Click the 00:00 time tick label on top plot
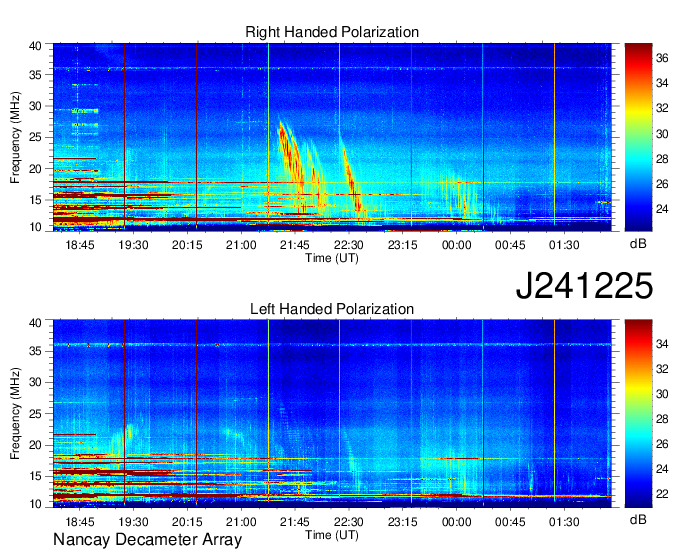680x552 pixels. [x=456, y=245]
